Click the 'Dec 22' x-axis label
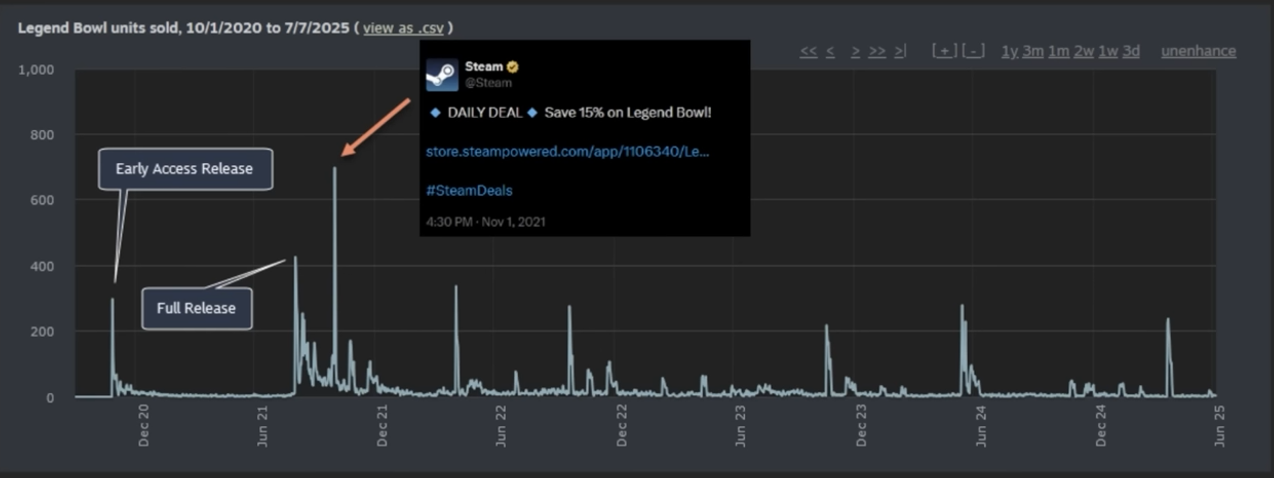This screenshot has height=478, width=1274. tap(621, 425)
